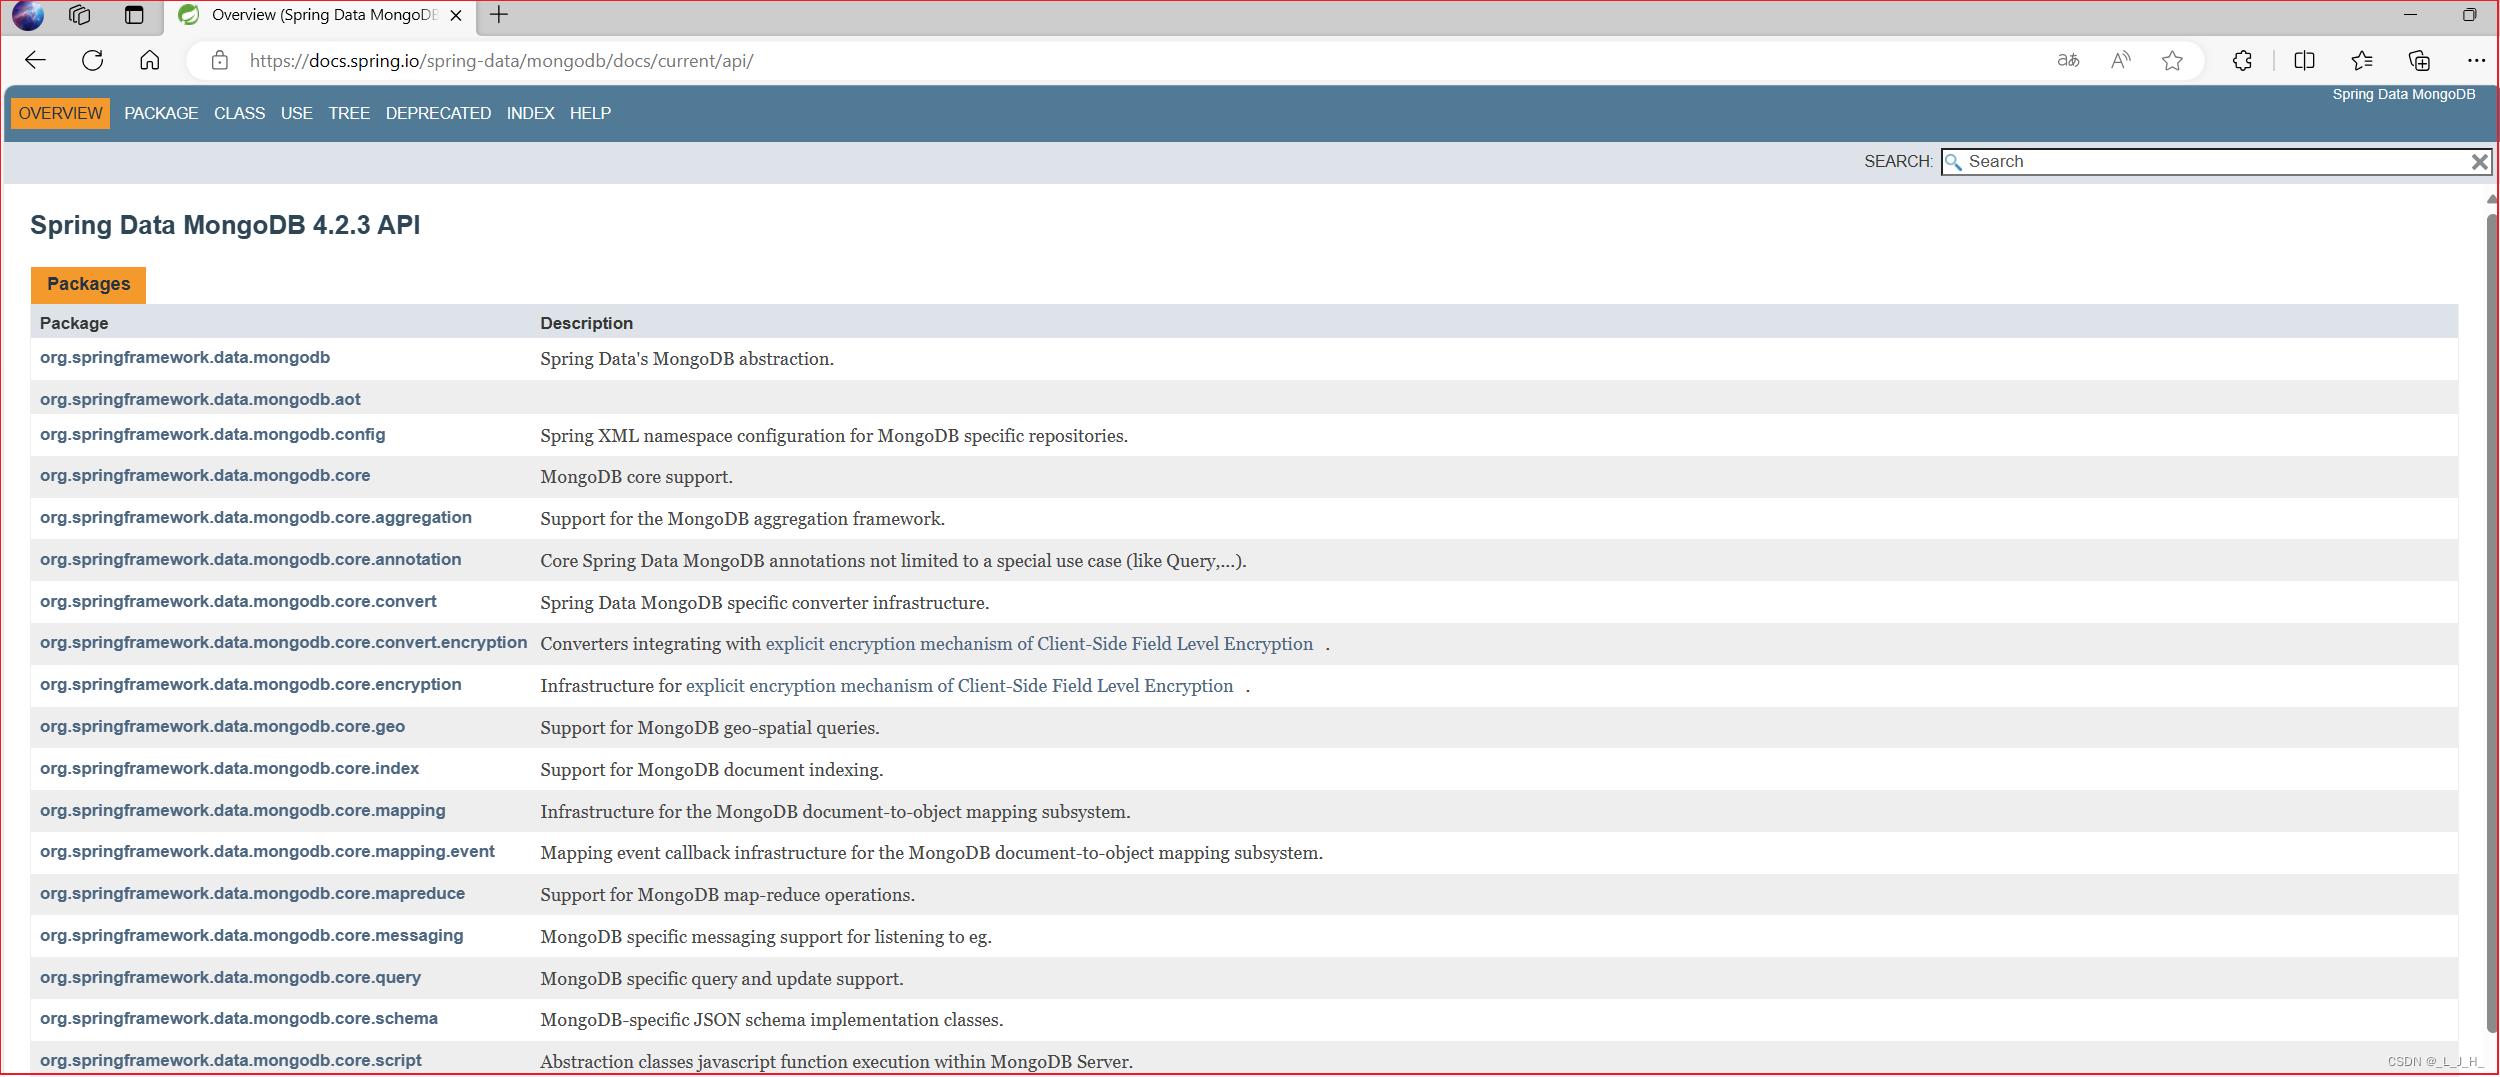Open the core.script package link
This screenshot has width=2500, height=1077.
tap(231, 1061)
